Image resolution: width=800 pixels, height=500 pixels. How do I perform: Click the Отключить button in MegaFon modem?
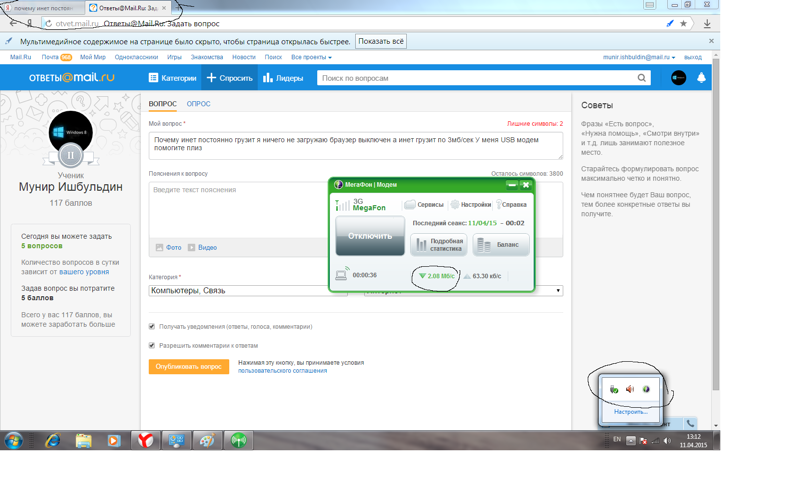coord(370,236)
